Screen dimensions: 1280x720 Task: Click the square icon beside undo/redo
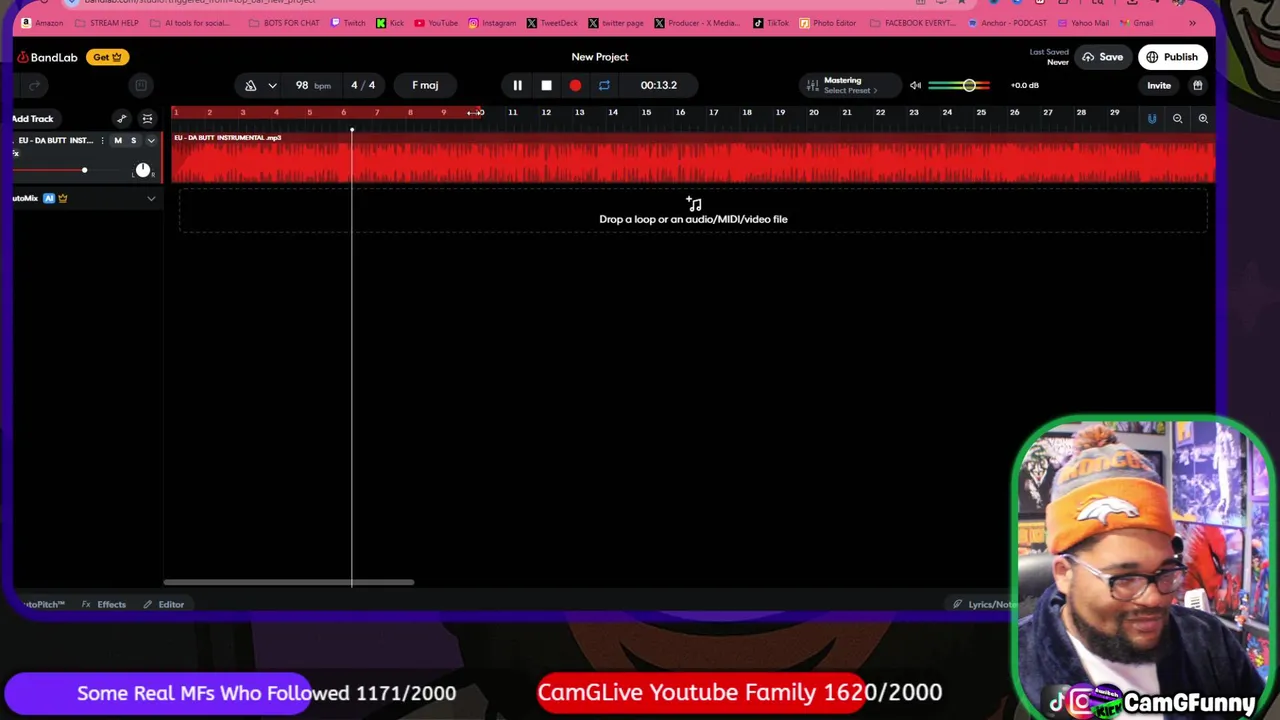(141, 86)
